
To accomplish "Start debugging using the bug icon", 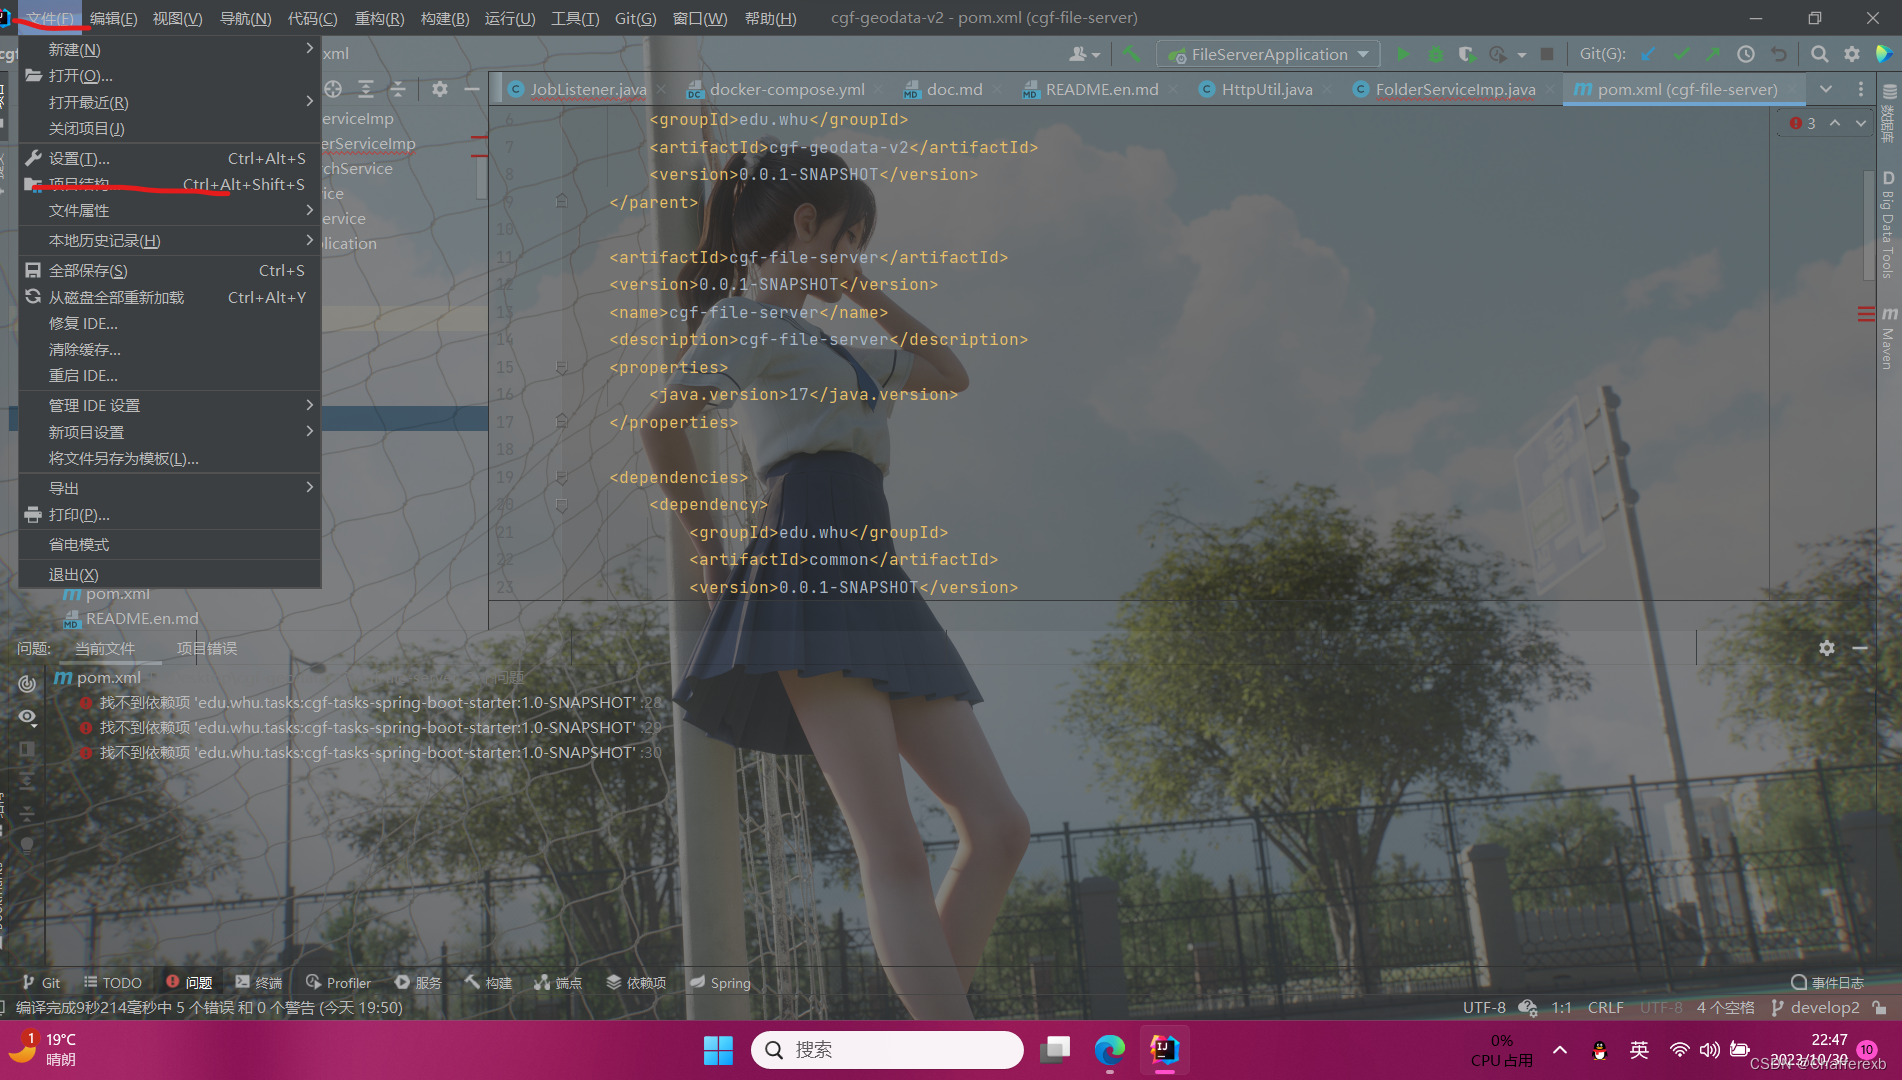I will pyautogui.click(x=1434, y=54).
